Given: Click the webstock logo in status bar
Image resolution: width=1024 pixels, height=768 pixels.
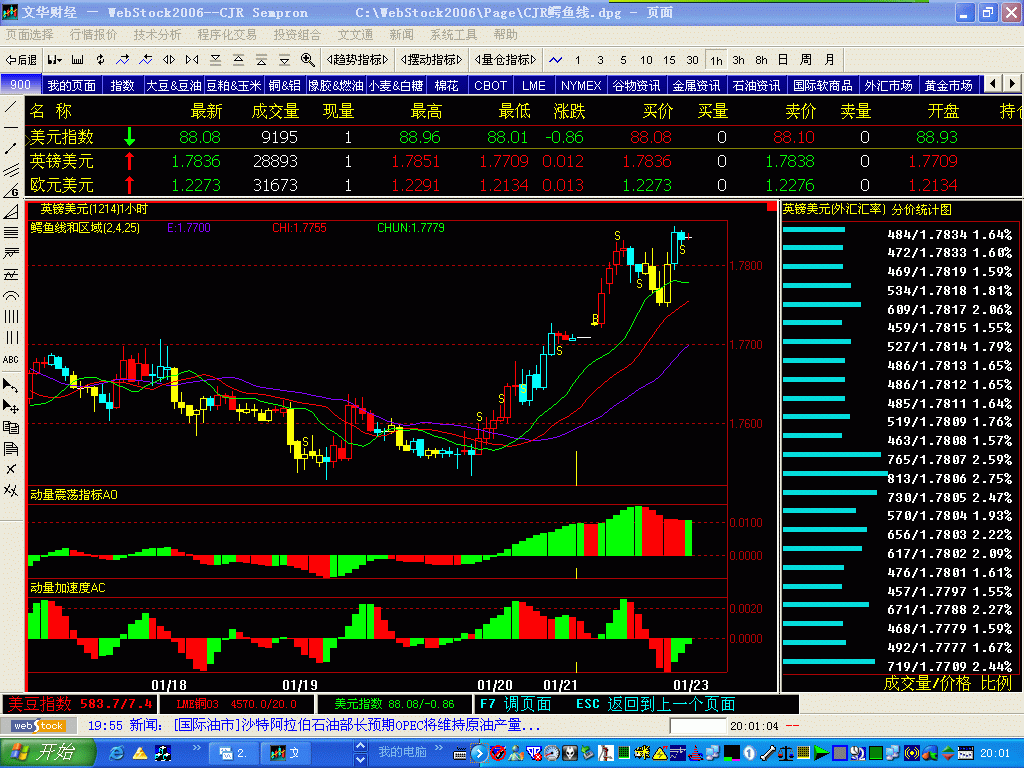Looking at the screenshot, I should (39, 726).
